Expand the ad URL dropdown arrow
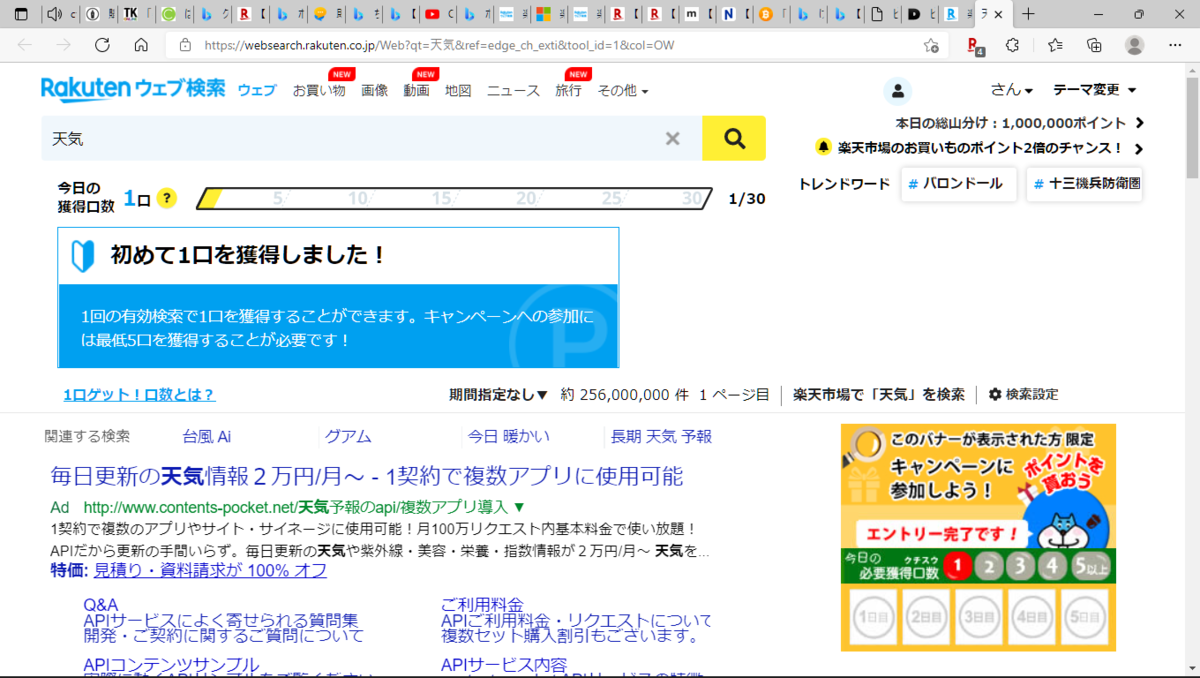 coord(519,507)
